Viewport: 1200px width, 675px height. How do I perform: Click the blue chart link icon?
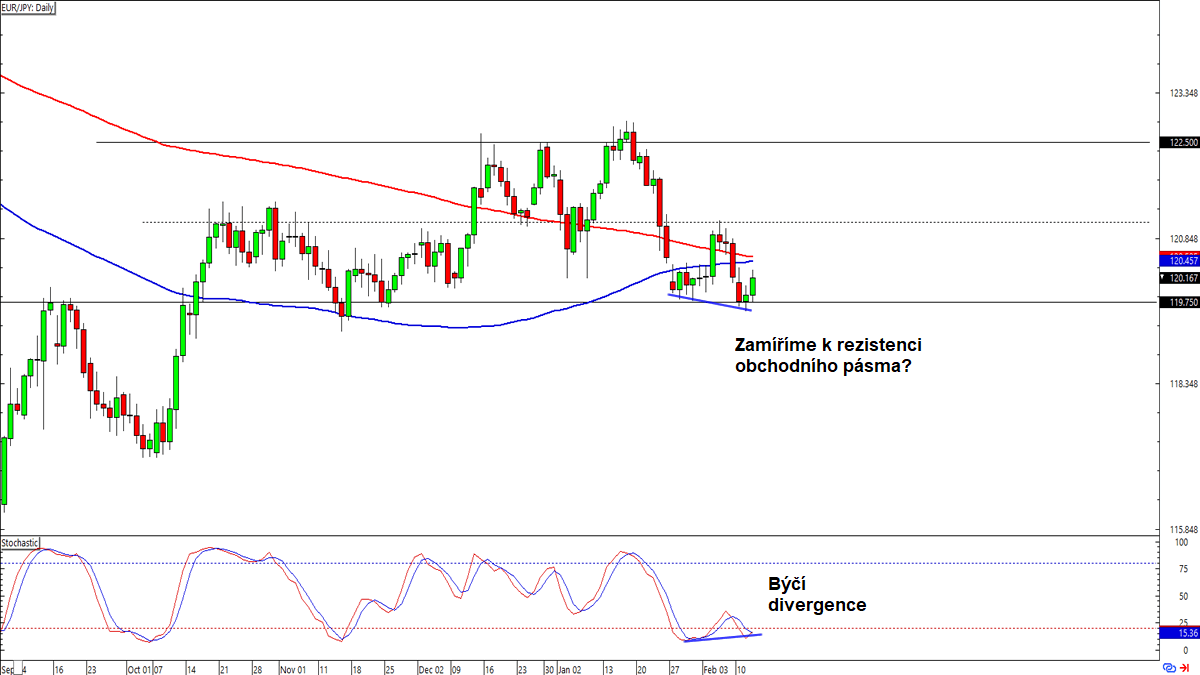(1169, 667)
